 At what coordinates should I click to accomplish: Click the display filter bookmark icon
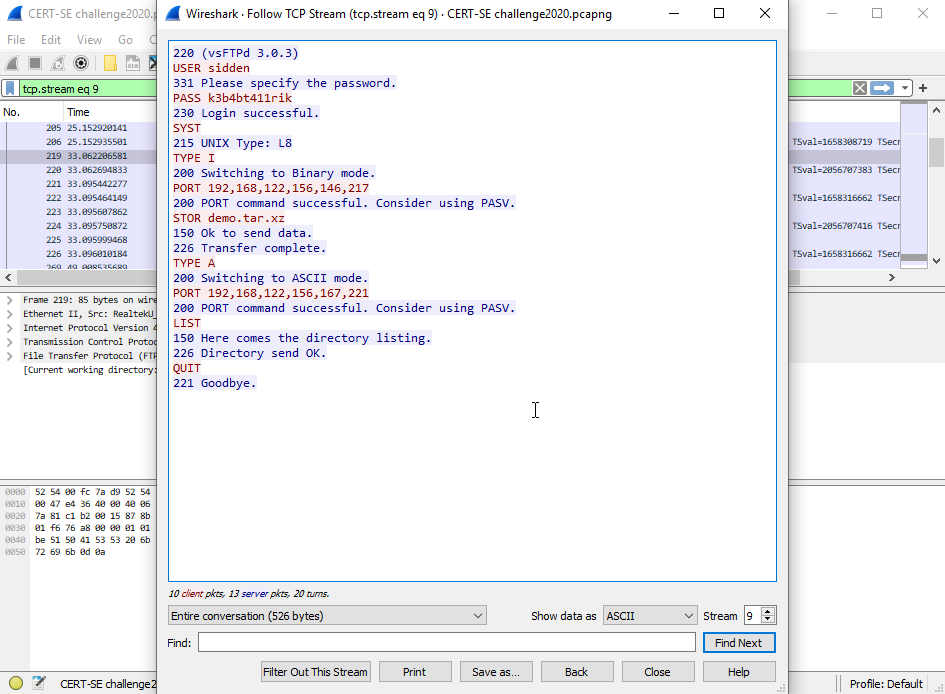click(x=10, y=89)
